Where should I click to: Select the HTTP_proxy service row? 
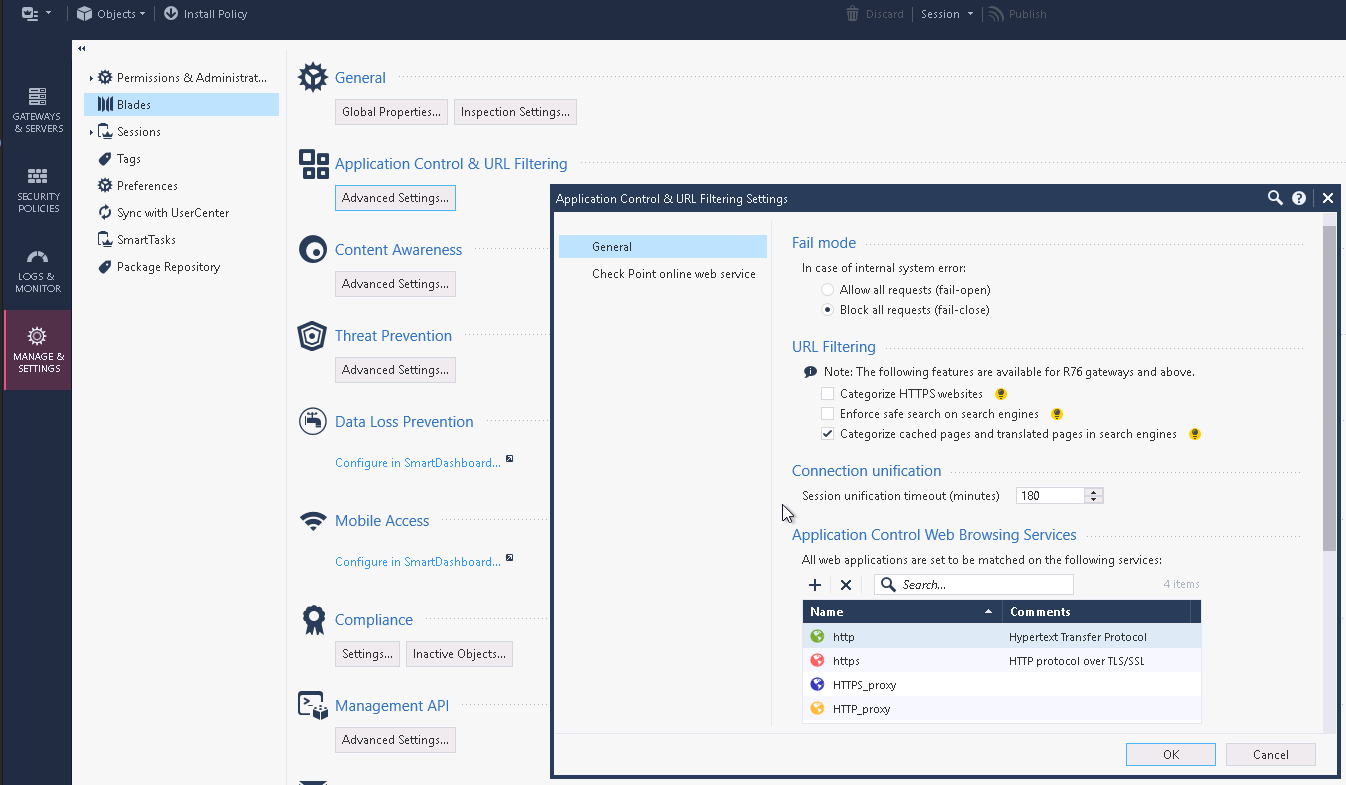pyautogui.click(x=1002, y=709)
